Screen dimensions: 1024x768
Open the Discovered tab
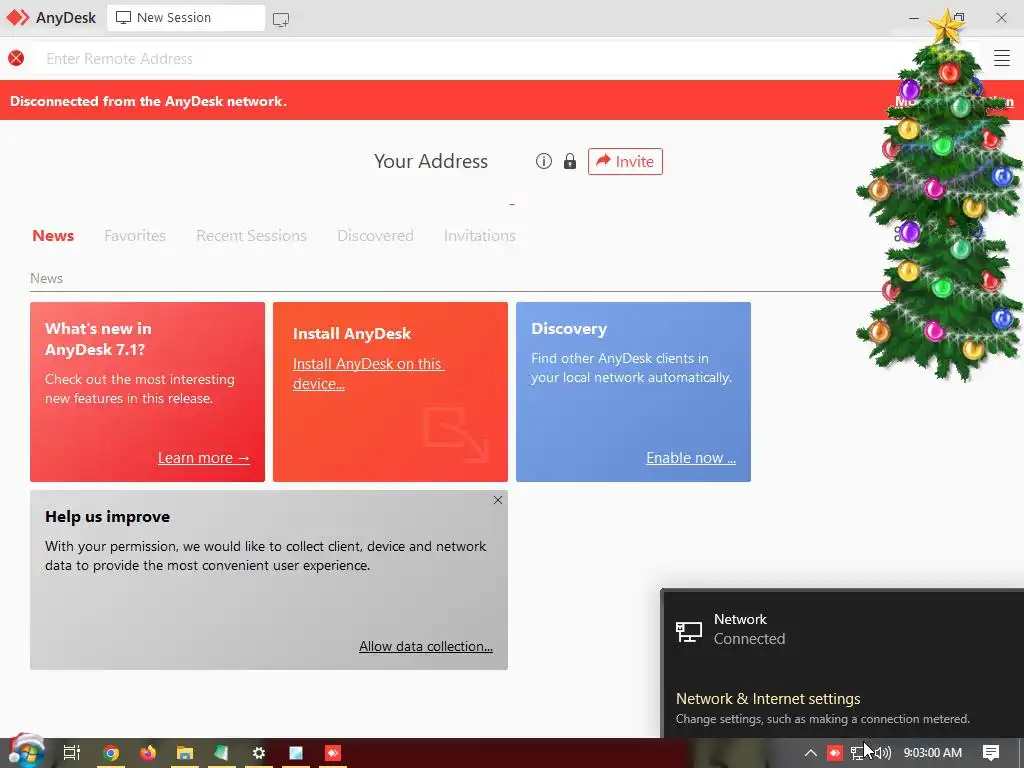click(375, 236)
